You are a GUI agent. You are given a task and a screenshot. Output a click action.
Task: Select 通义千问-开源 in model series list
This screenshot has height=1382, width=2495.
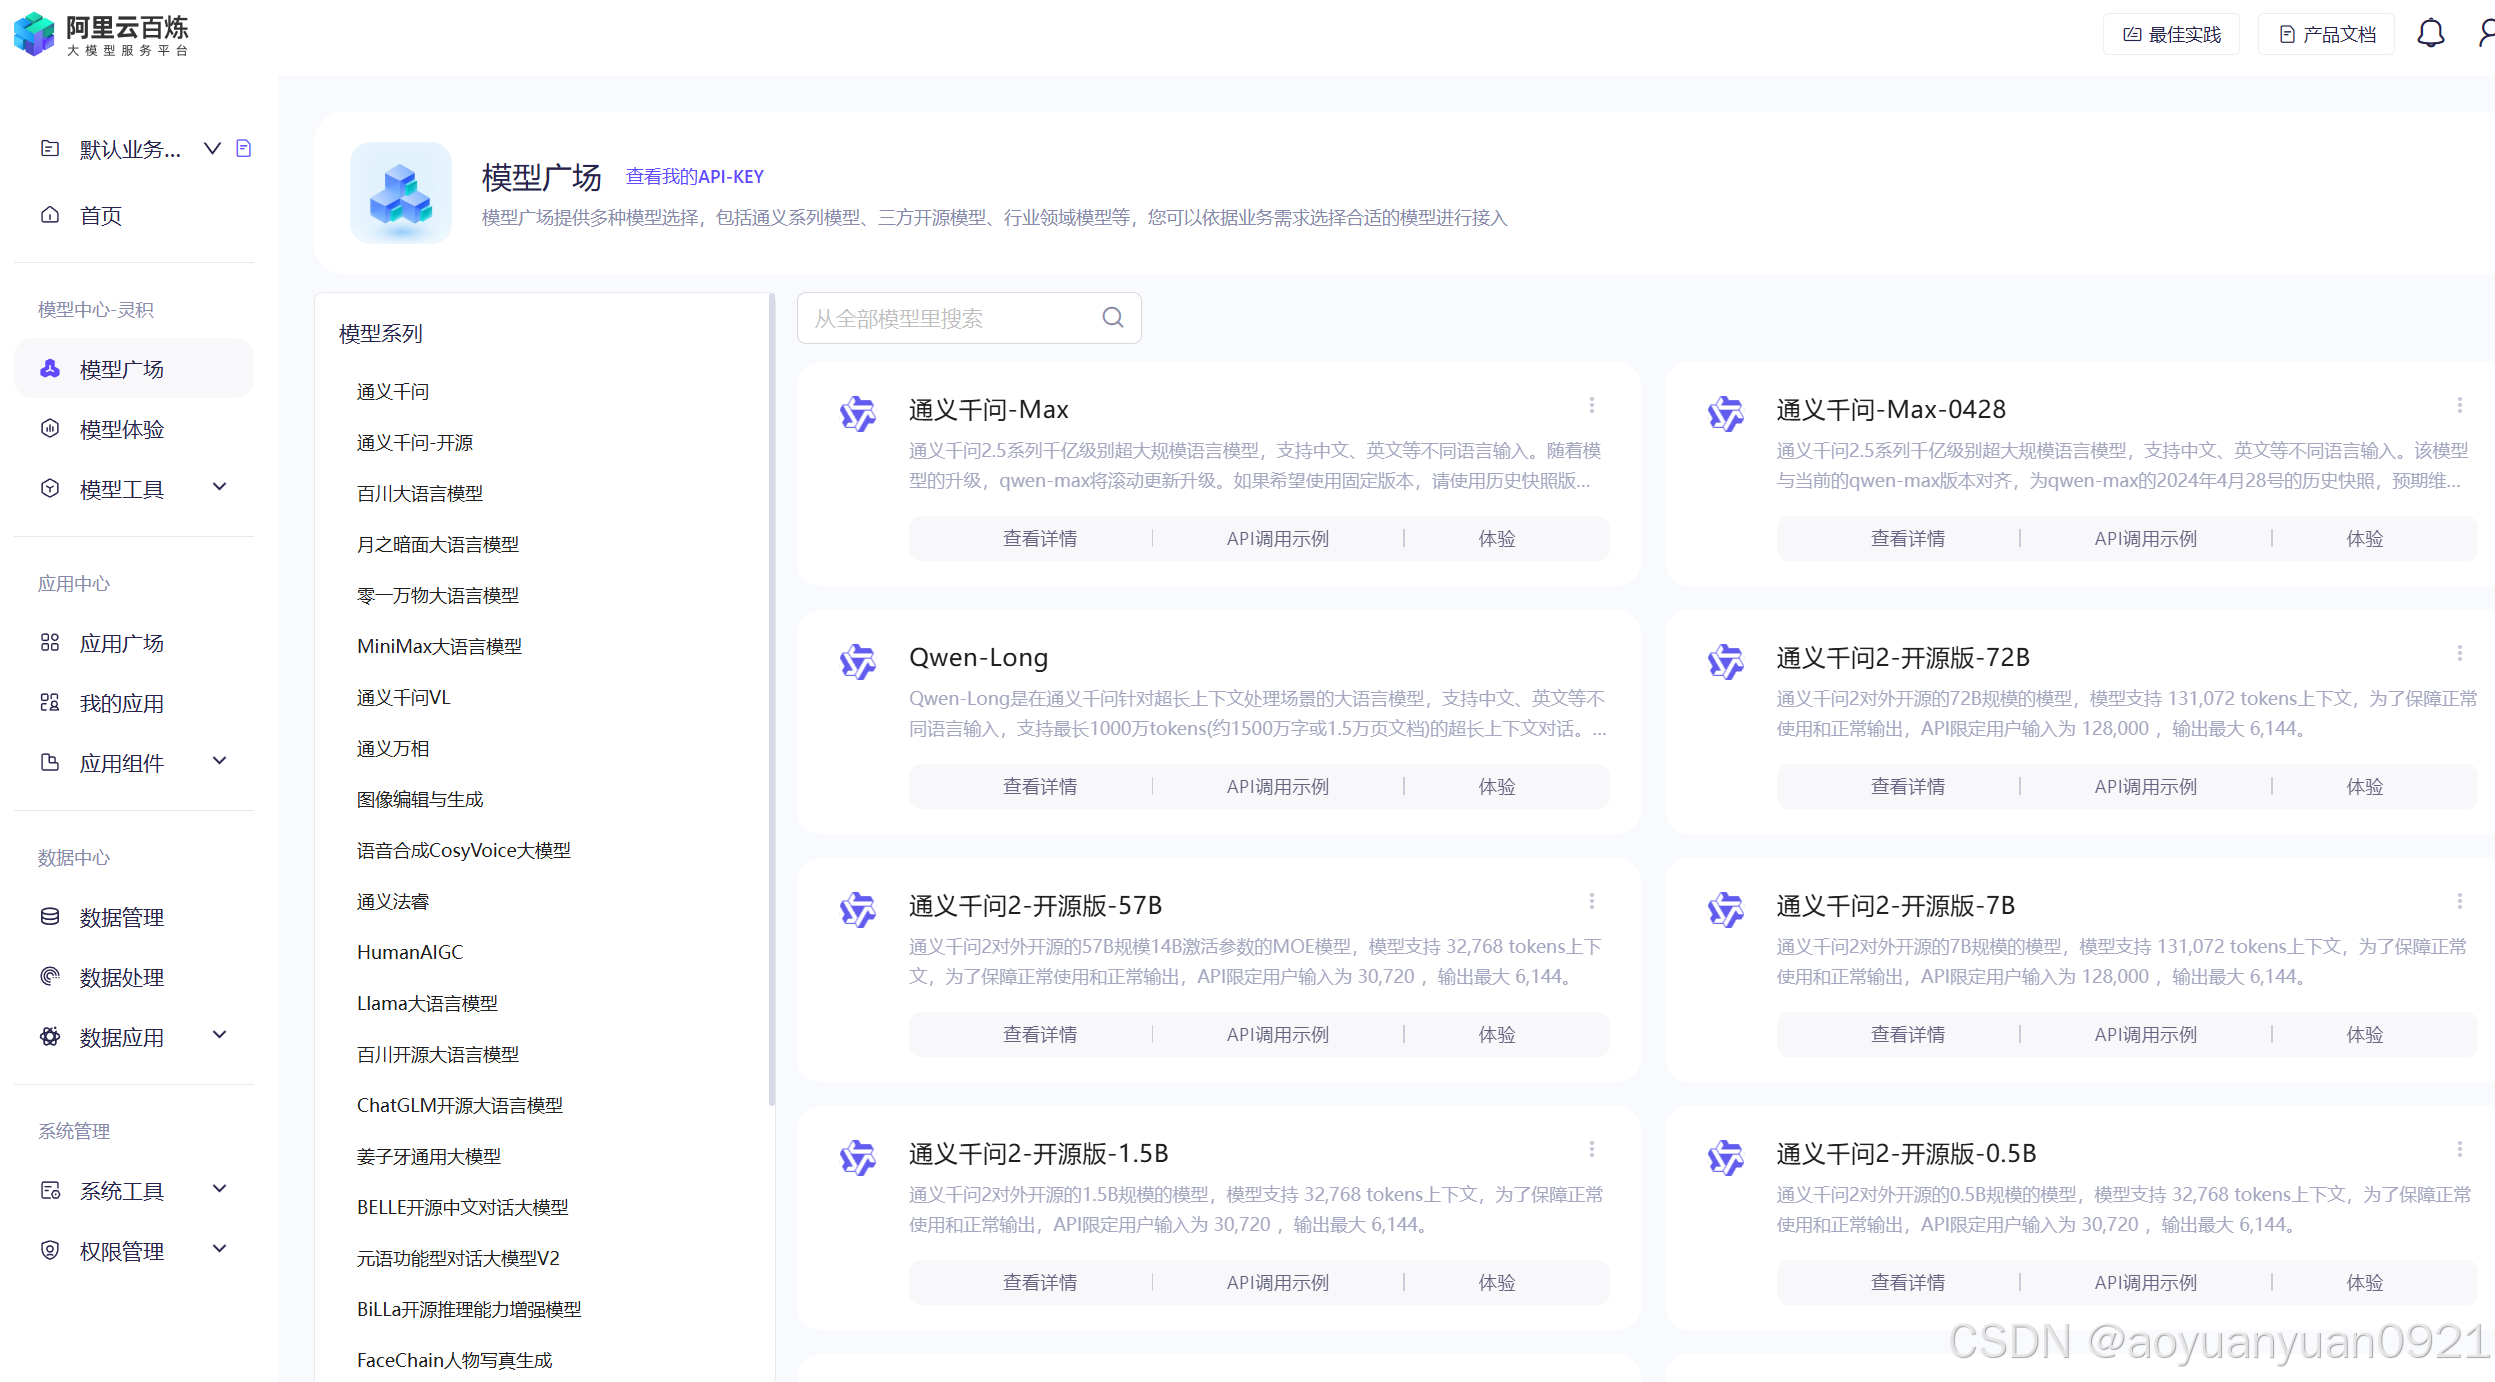click(415, 442)
